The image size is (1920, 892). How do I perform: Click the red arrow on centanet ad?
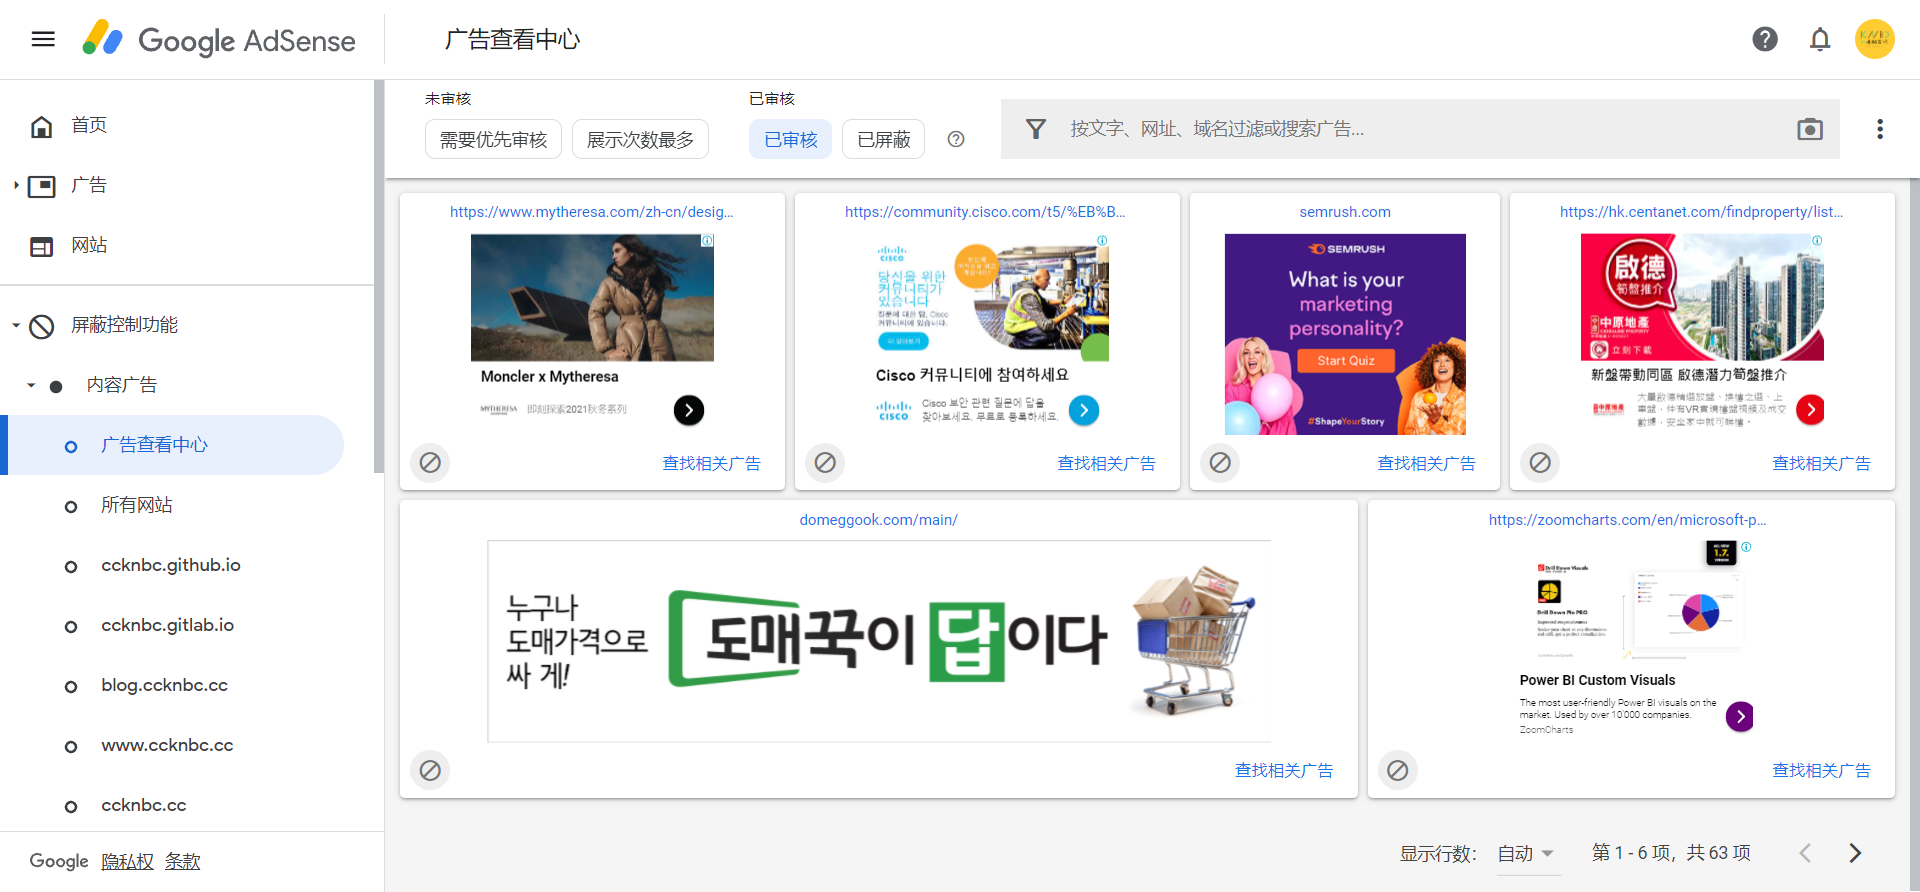(1810, 409)
